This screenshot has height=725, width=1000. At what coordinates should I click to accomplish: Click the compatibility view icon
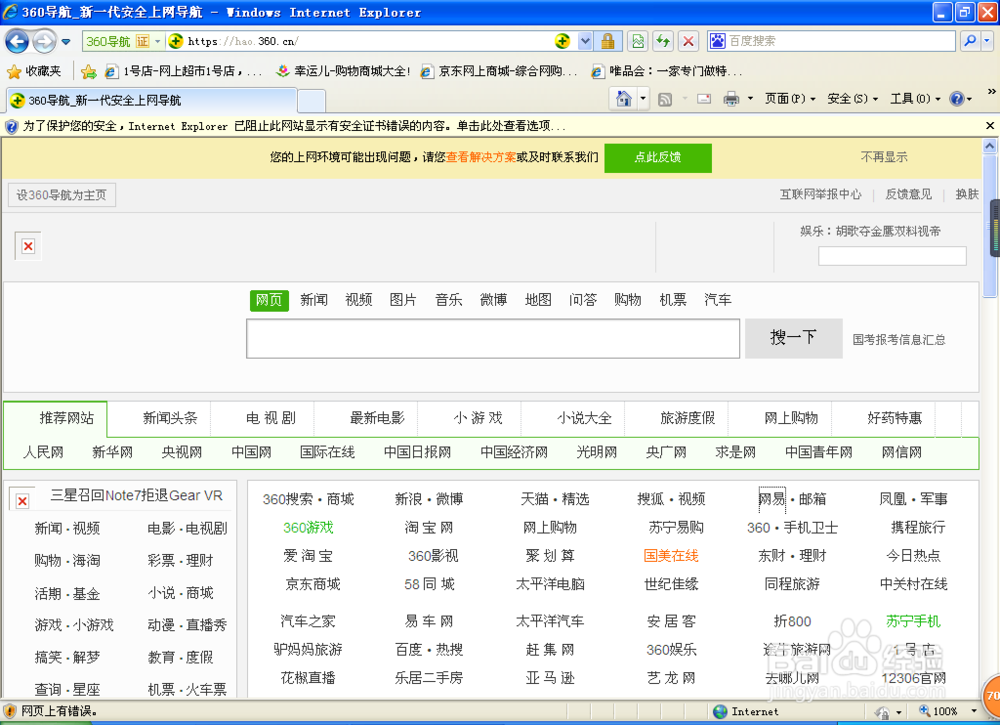(x=638, y=41)
